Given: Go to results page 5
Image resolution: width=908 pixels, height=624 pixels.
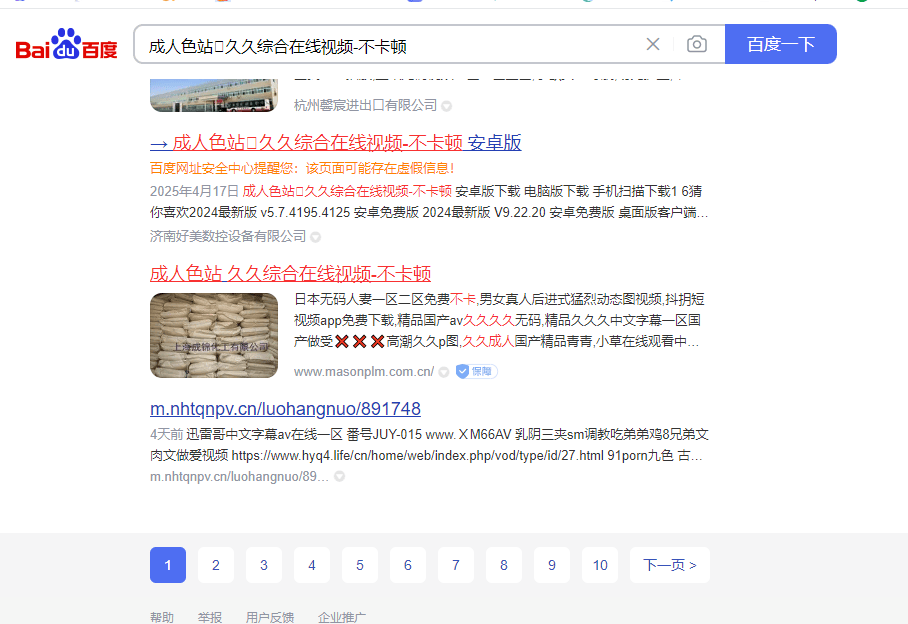Looking at the screenshot, I should tap(360, 565).
